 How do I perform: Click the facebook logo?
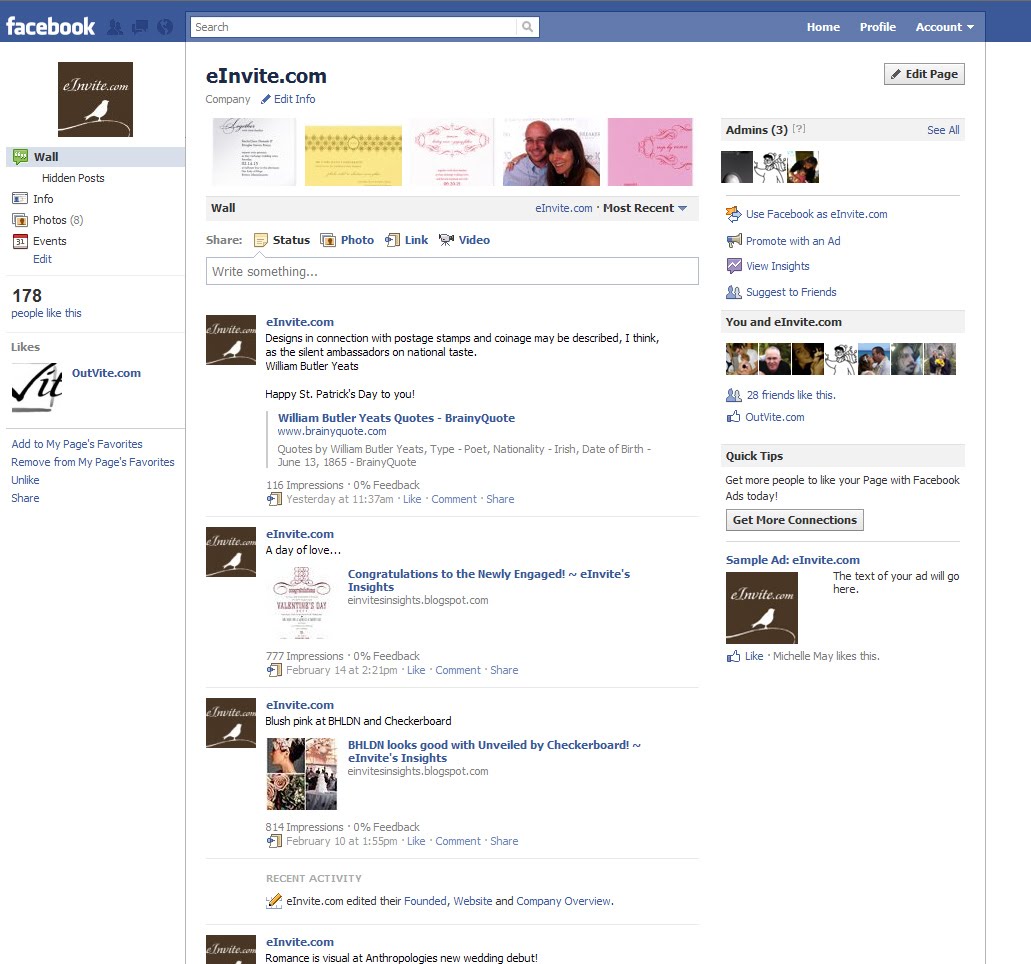click(50, 26)
